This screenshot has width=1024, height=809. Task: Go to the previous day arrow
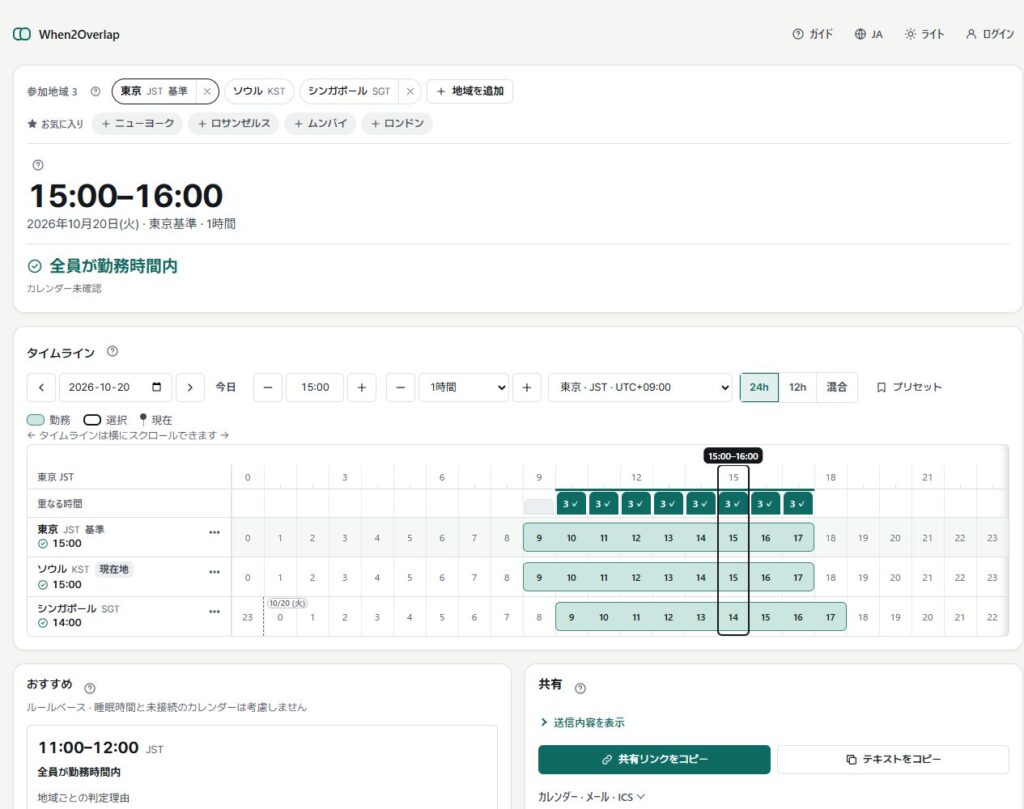(41, 387)
